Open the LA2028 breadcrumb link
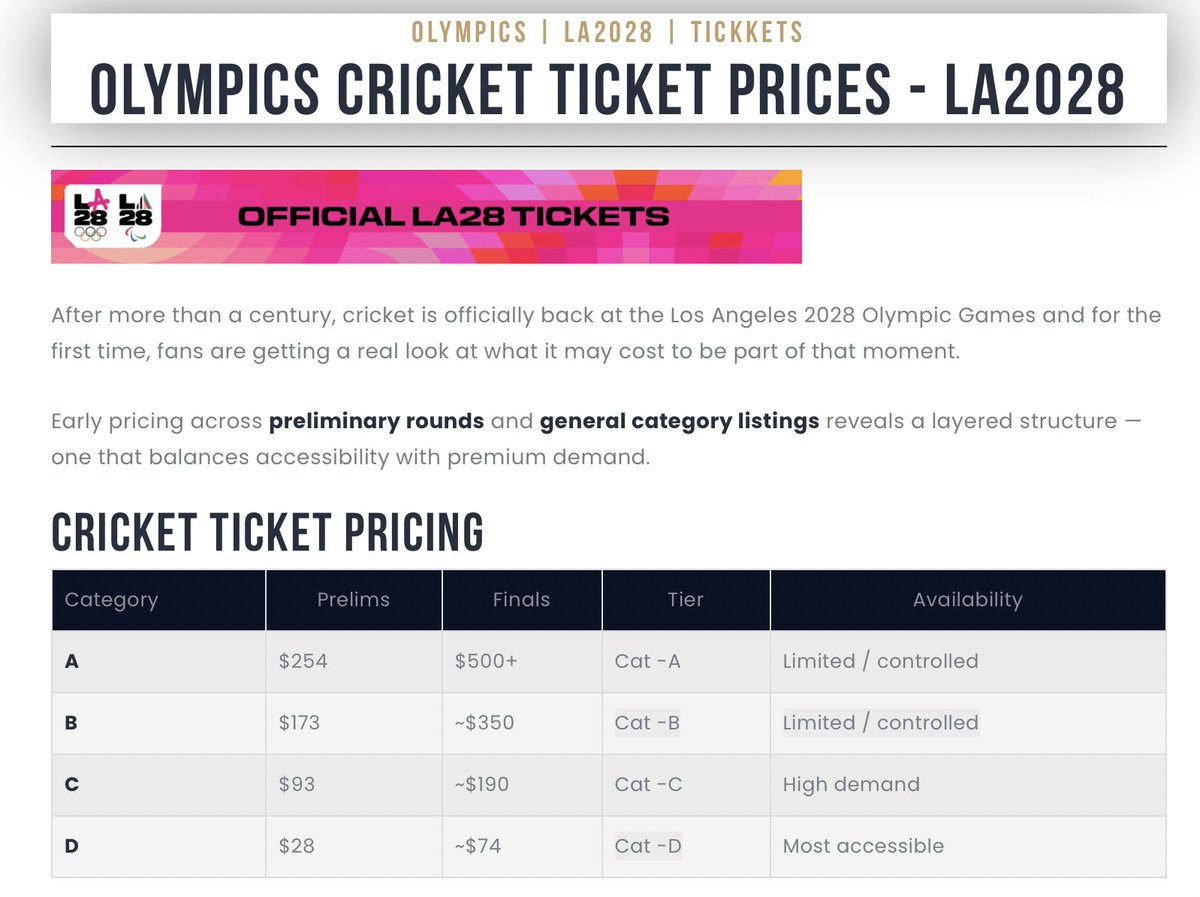Screen dimensions: 1200x897 pyautogui.click(x=607, y=32)
